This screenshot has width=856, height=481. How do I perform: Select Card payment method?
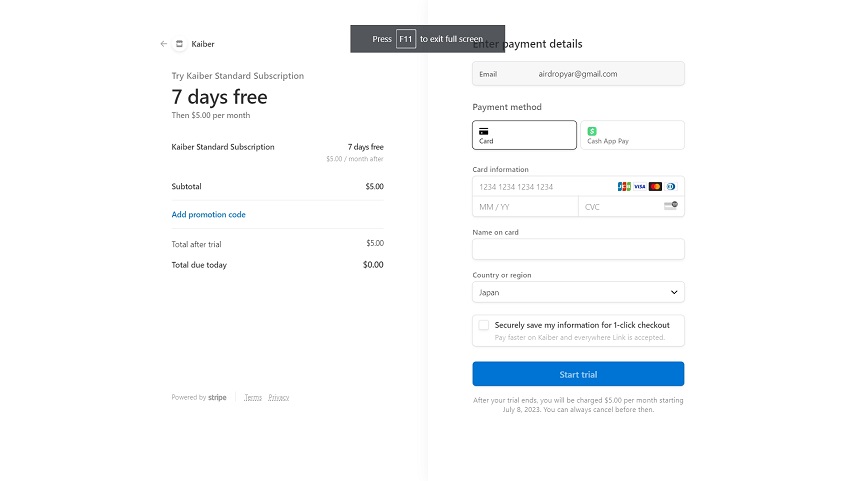pyautogui.click(x=524, y=135)
